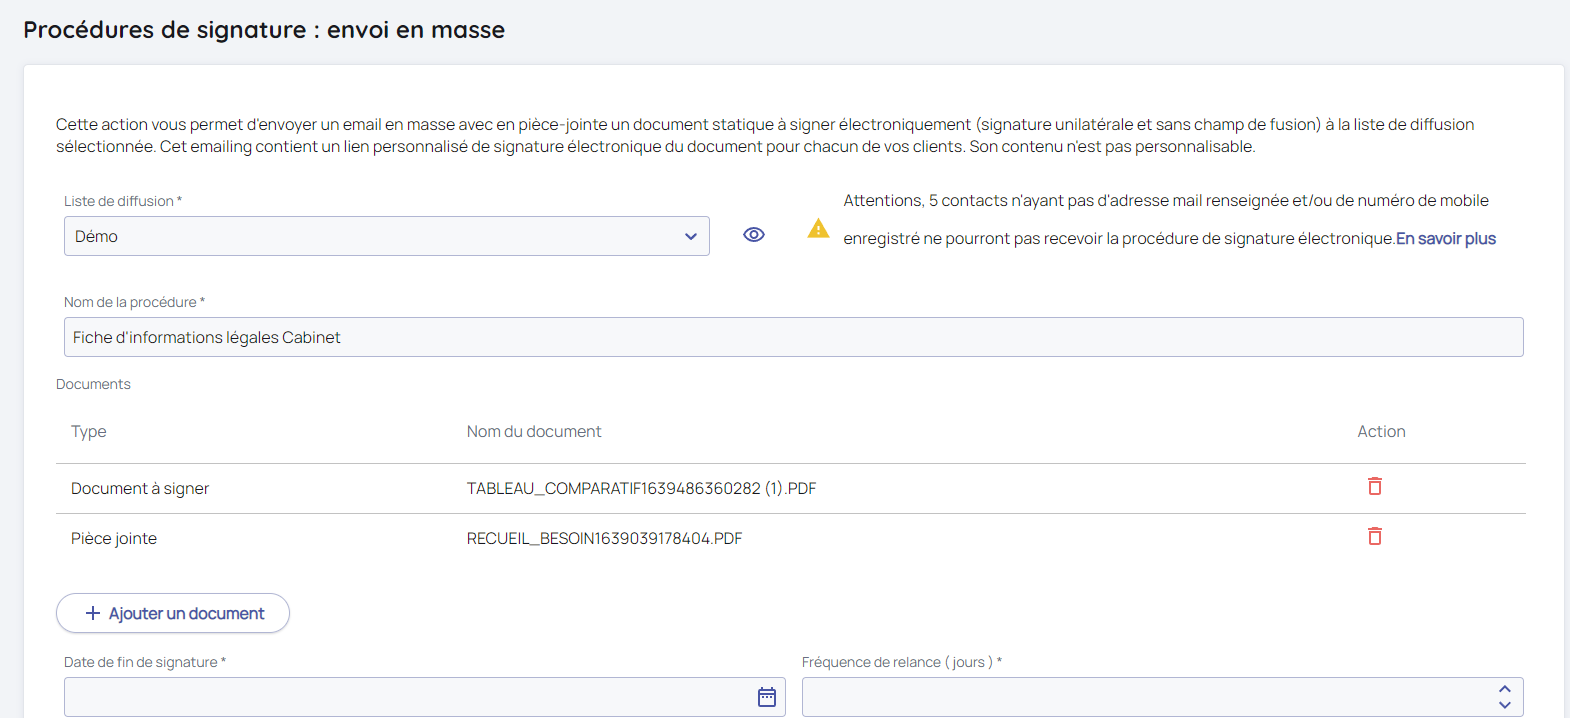Click the Nom de la procédure field
Viewport: 1570px width, 718px height.
(793, 337)
